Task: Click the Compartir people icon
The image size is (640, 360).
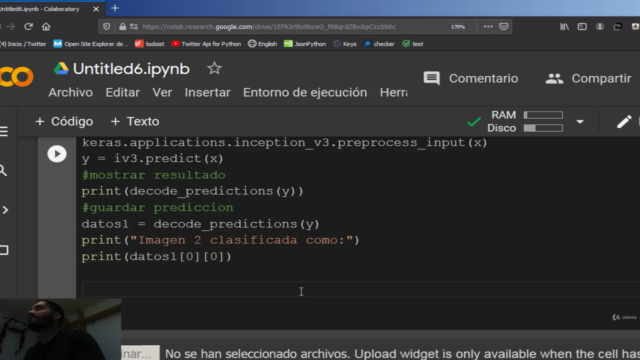Action: pyautogui.click(x=554, y=78)
